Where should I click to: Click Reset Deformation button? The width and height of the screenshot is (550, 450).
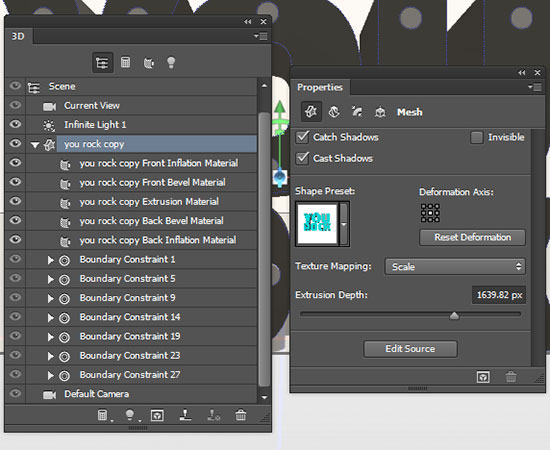(x=472, y=237)
